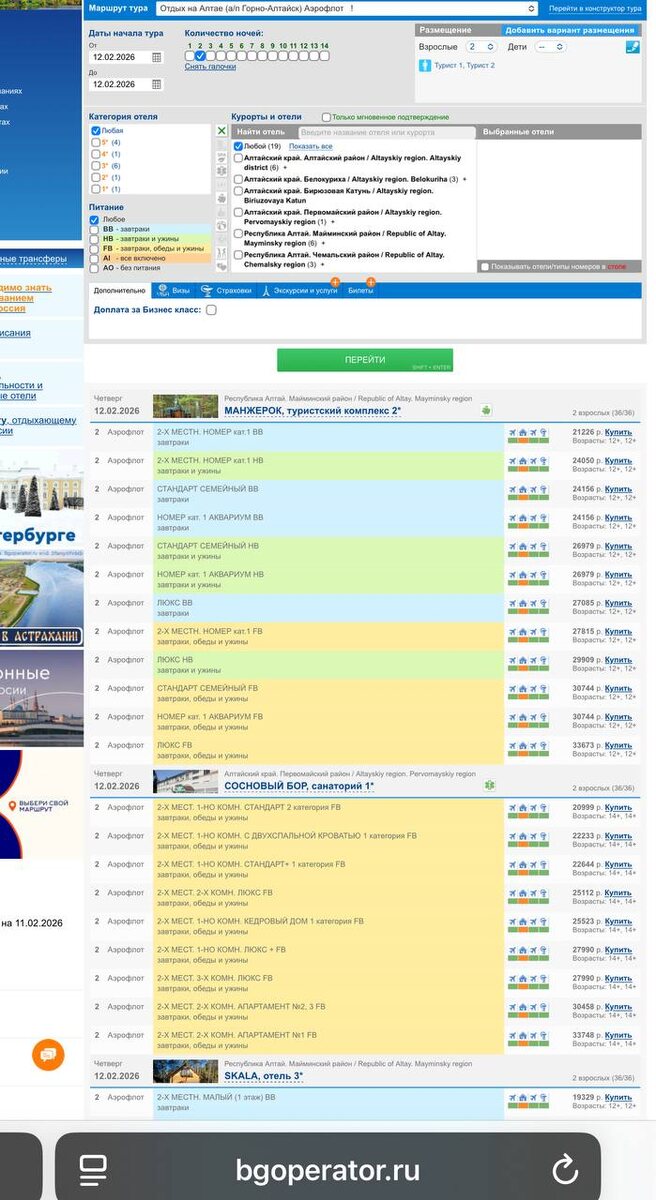656x1200 pixels.
Task: Open Экскурсии и услуги tab
Action: click(300, 291)
